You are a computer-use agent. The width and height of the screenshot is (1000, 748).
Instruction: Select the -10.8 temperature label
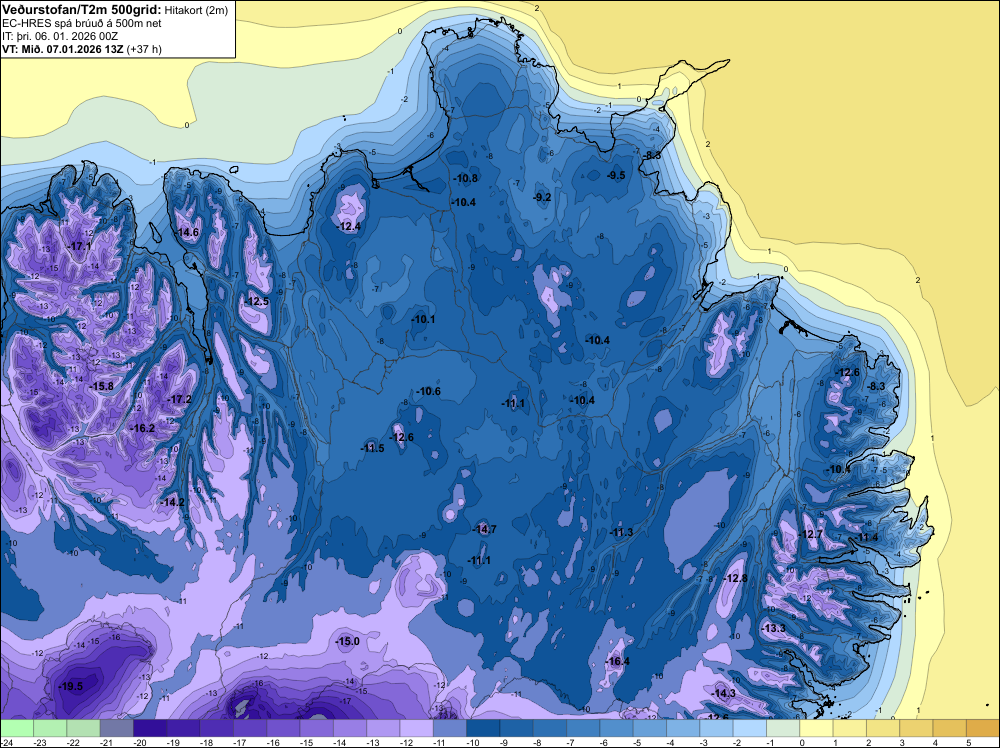466,178
